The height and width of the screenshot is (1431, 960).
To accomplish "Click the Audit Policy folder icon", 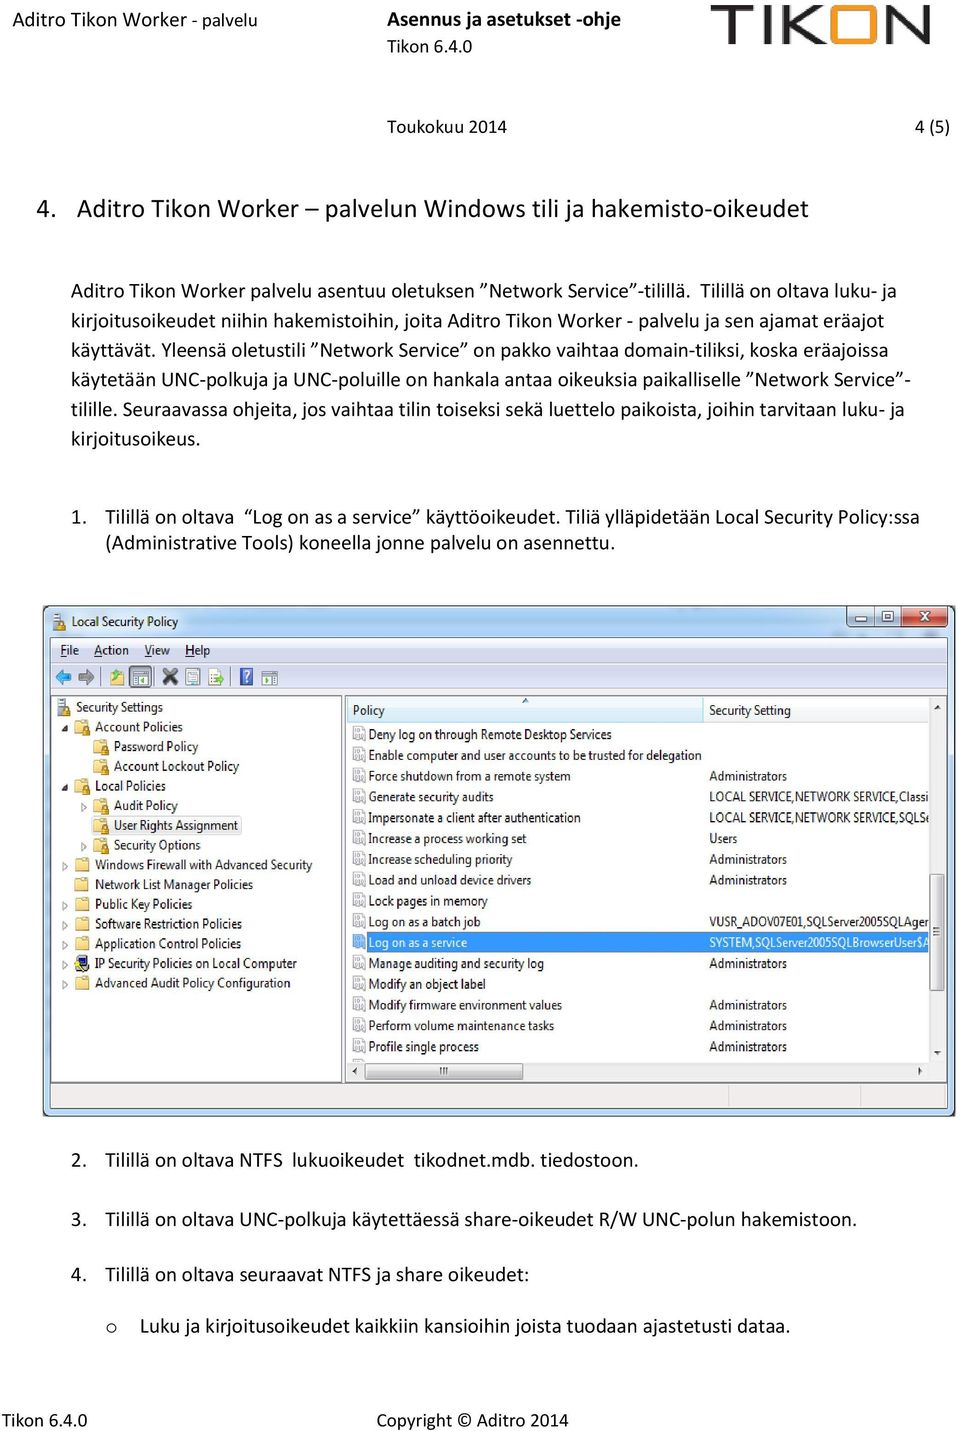I will pyautogui.click(x=101, y=806).
